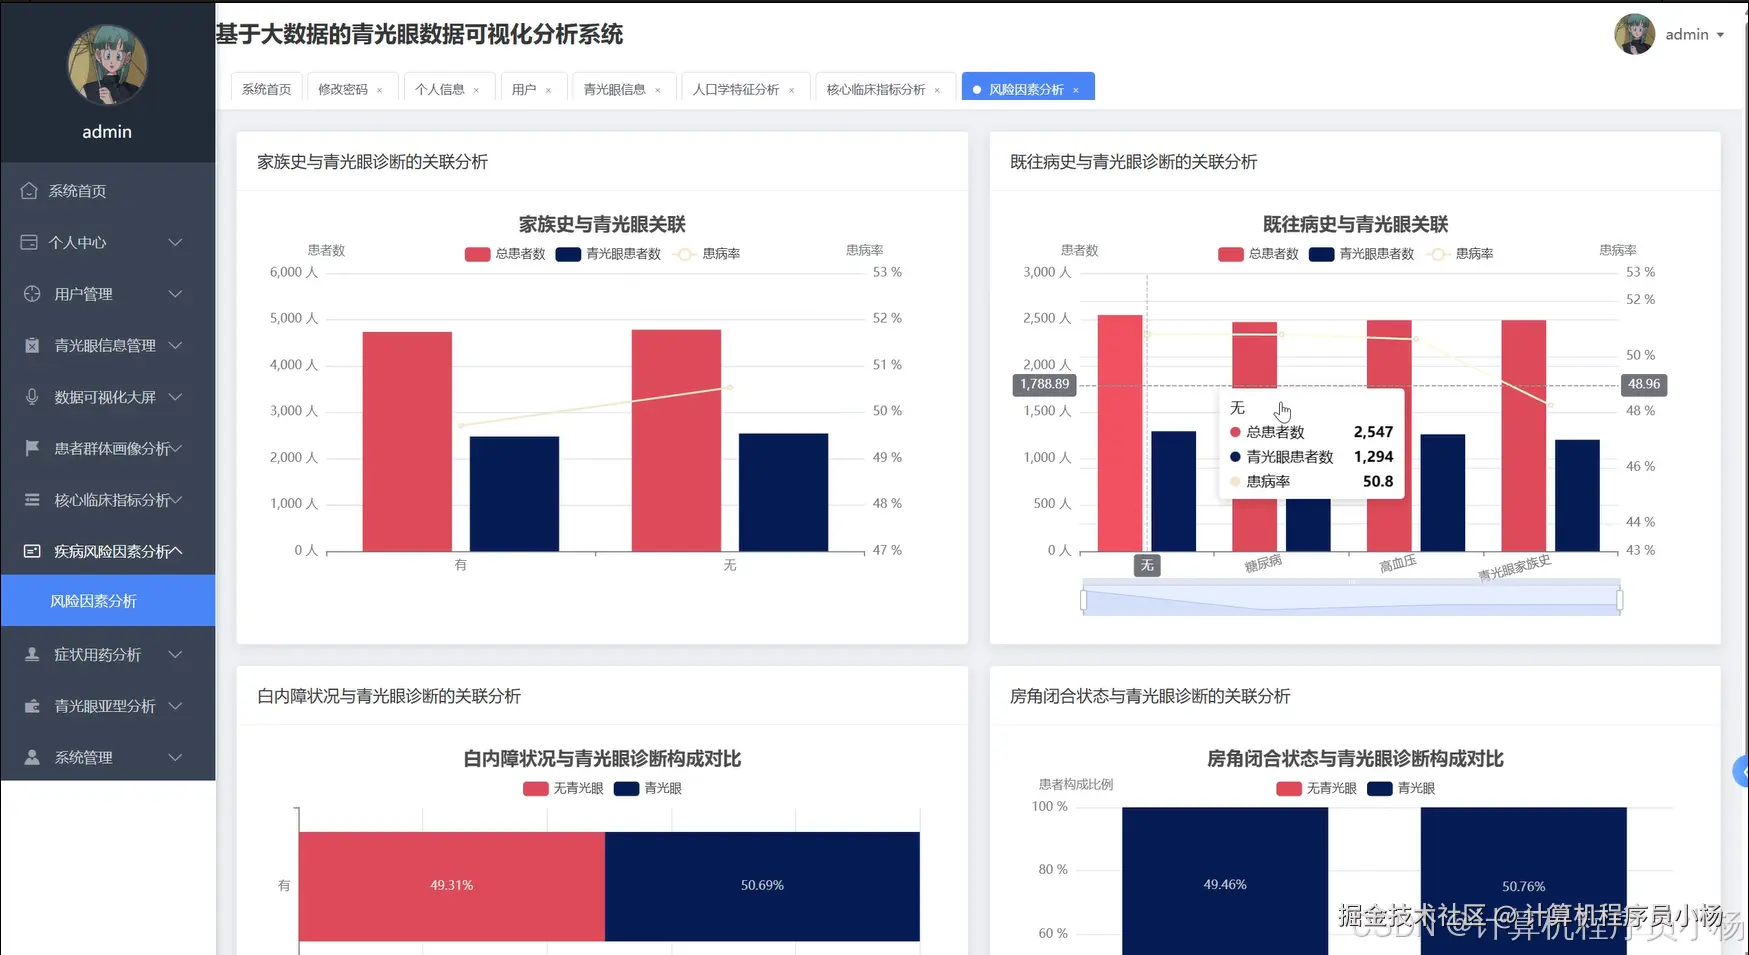
Task: Open the admin account dropdown arrow
Action: pos(1720,35)
